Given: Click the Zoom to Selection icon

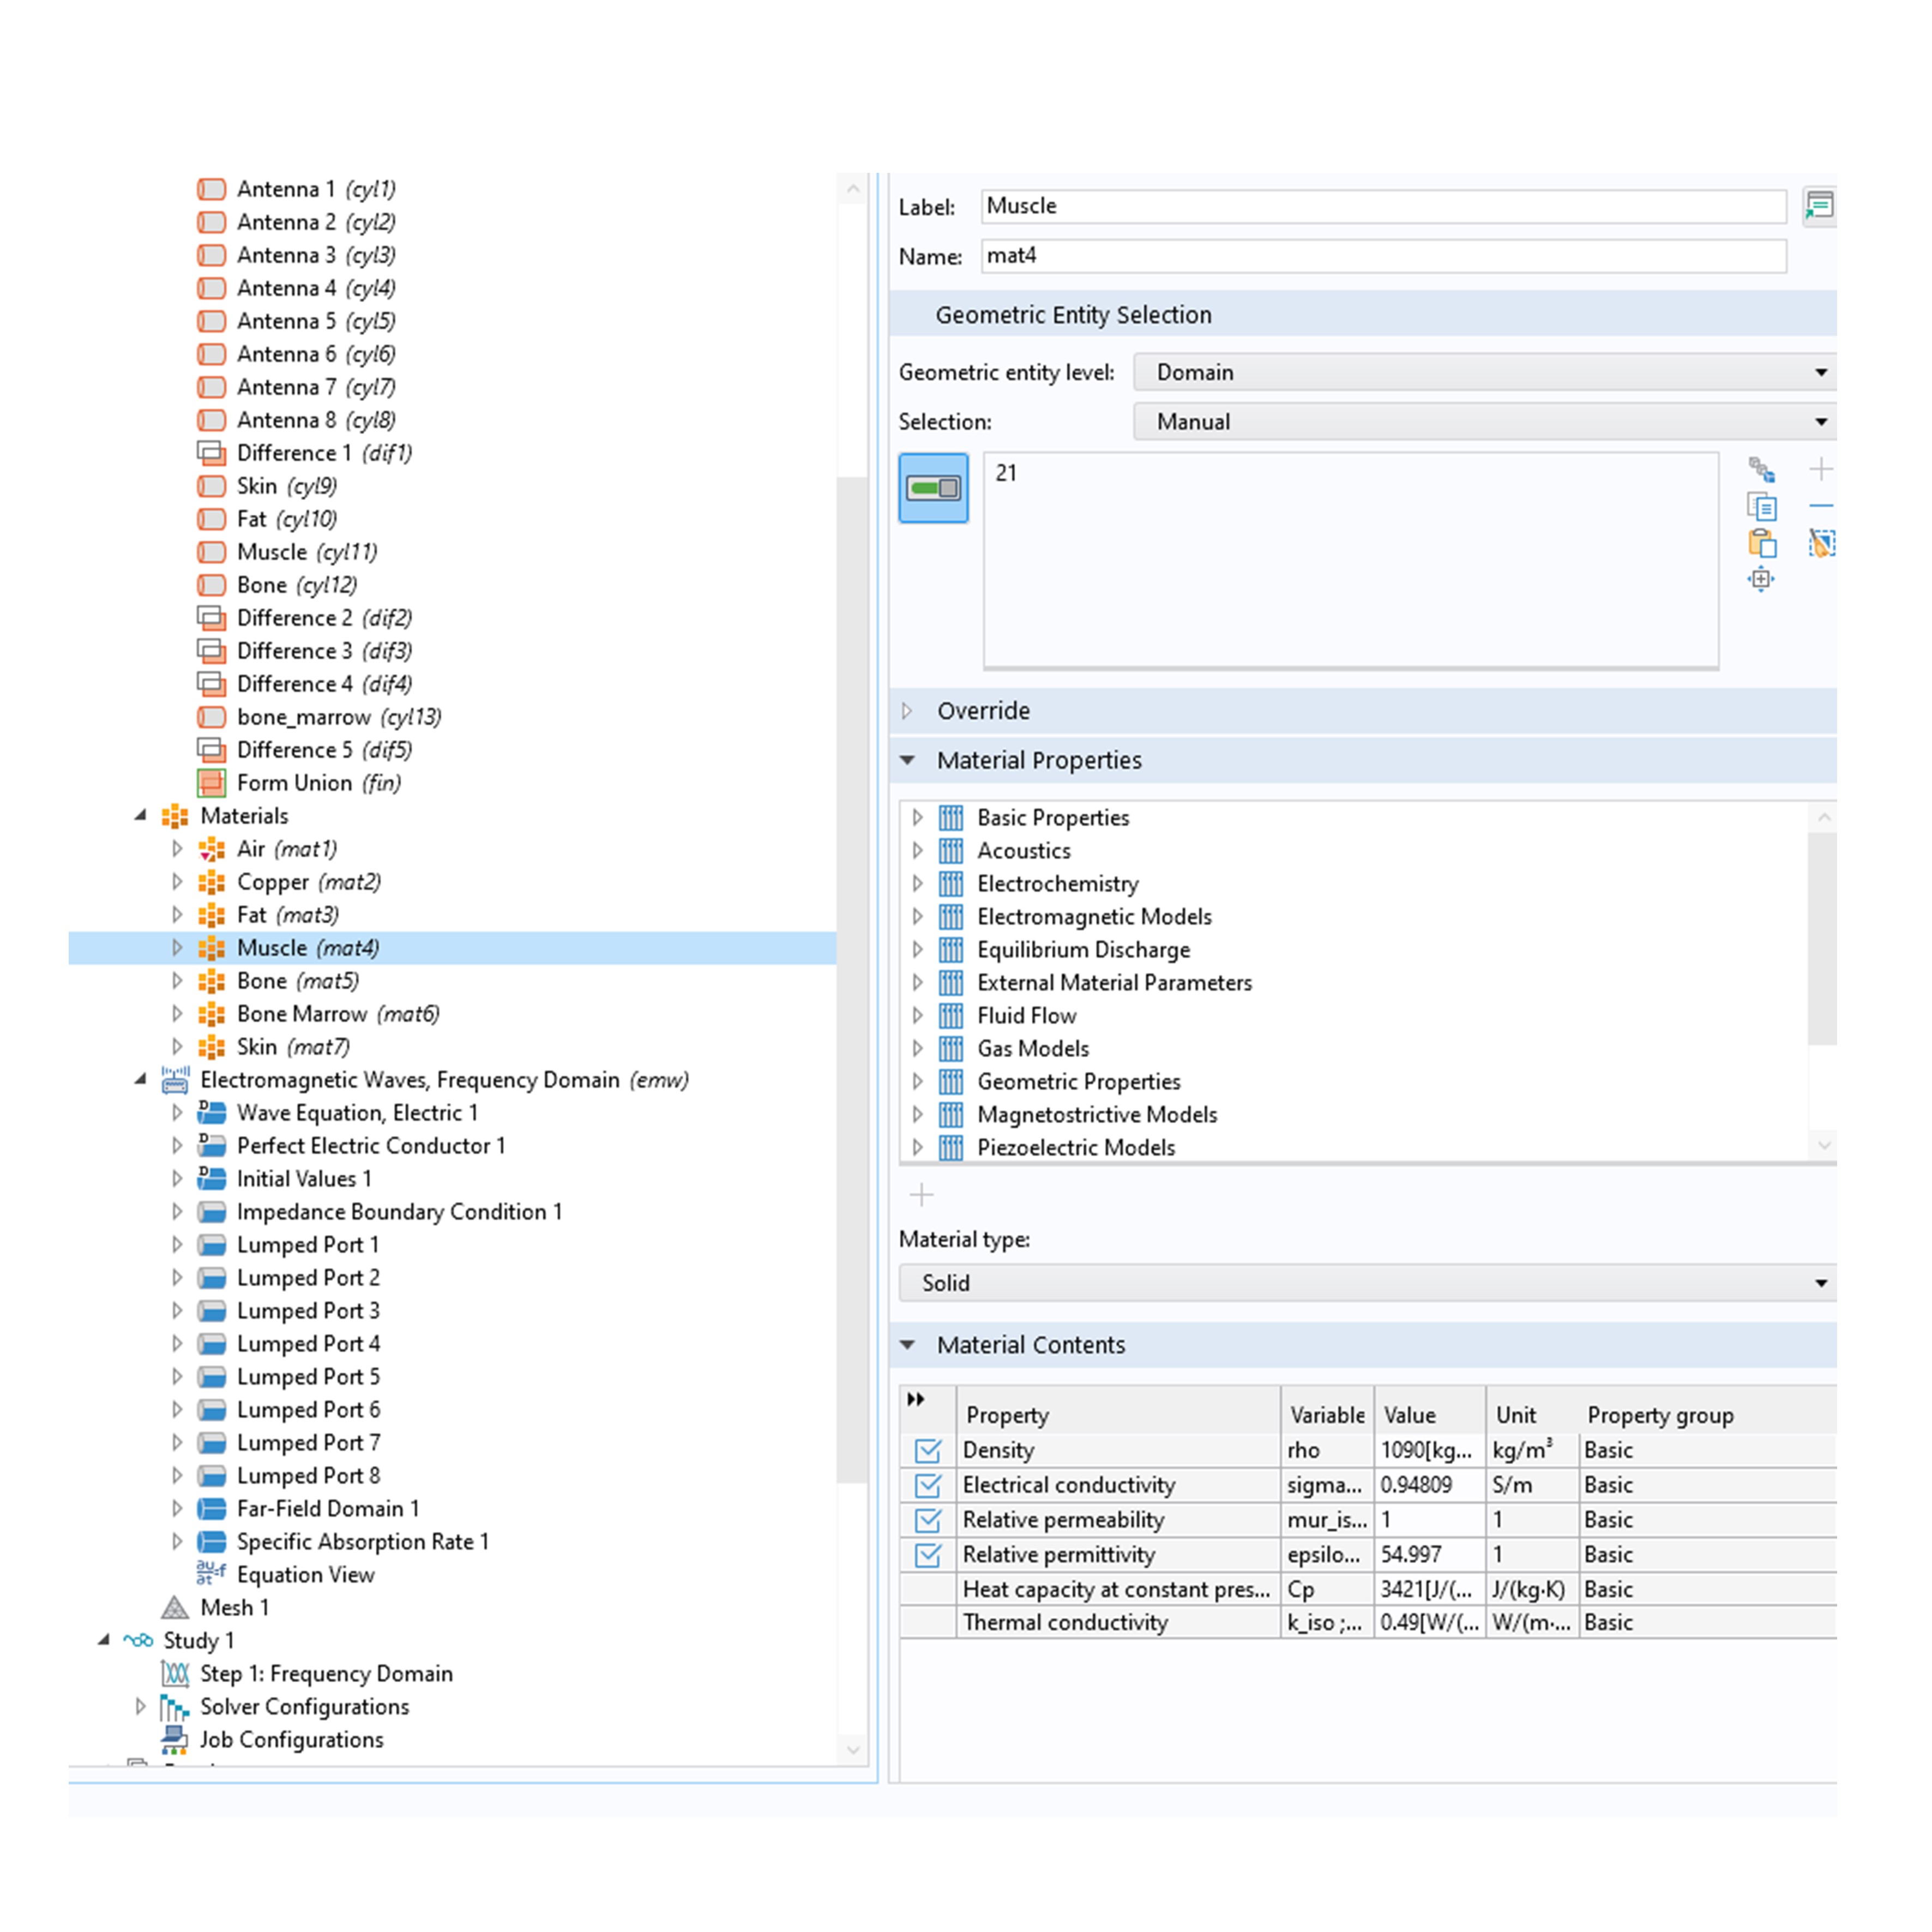Looking at the screenshot, I should (1761, 579).
